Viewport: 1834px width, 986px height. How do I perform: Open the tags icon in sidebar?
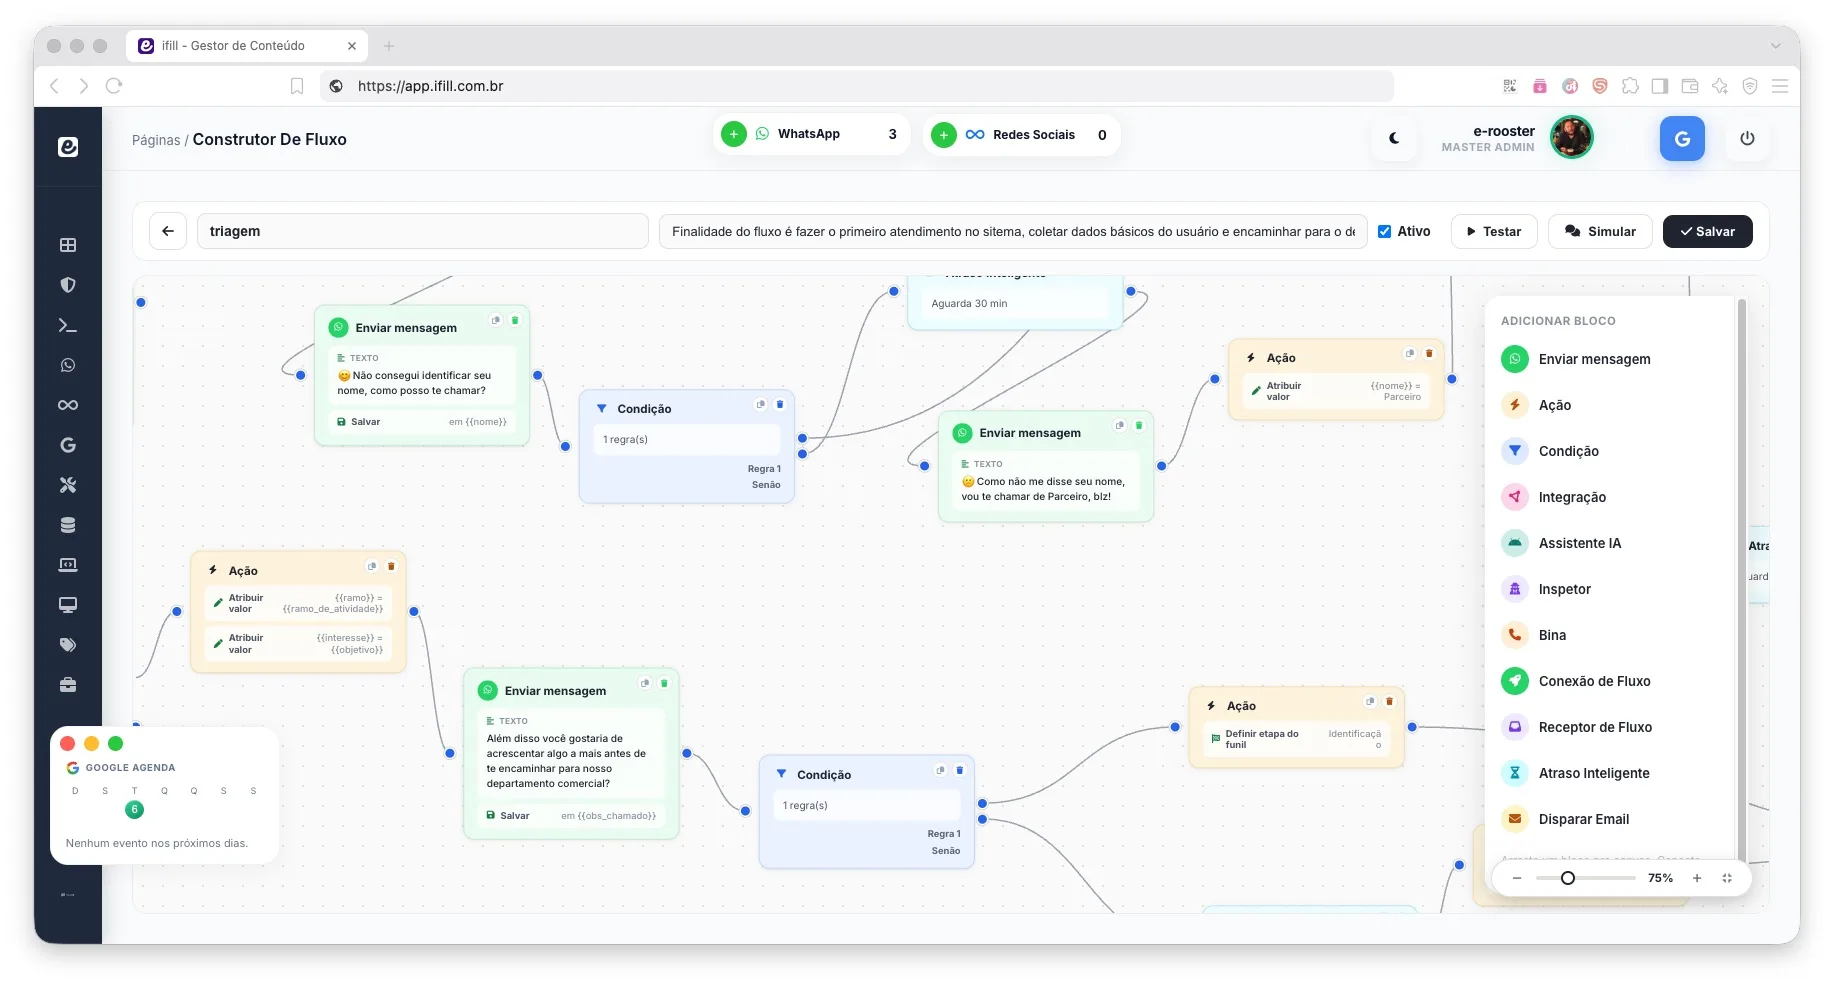tap(68, 645)
